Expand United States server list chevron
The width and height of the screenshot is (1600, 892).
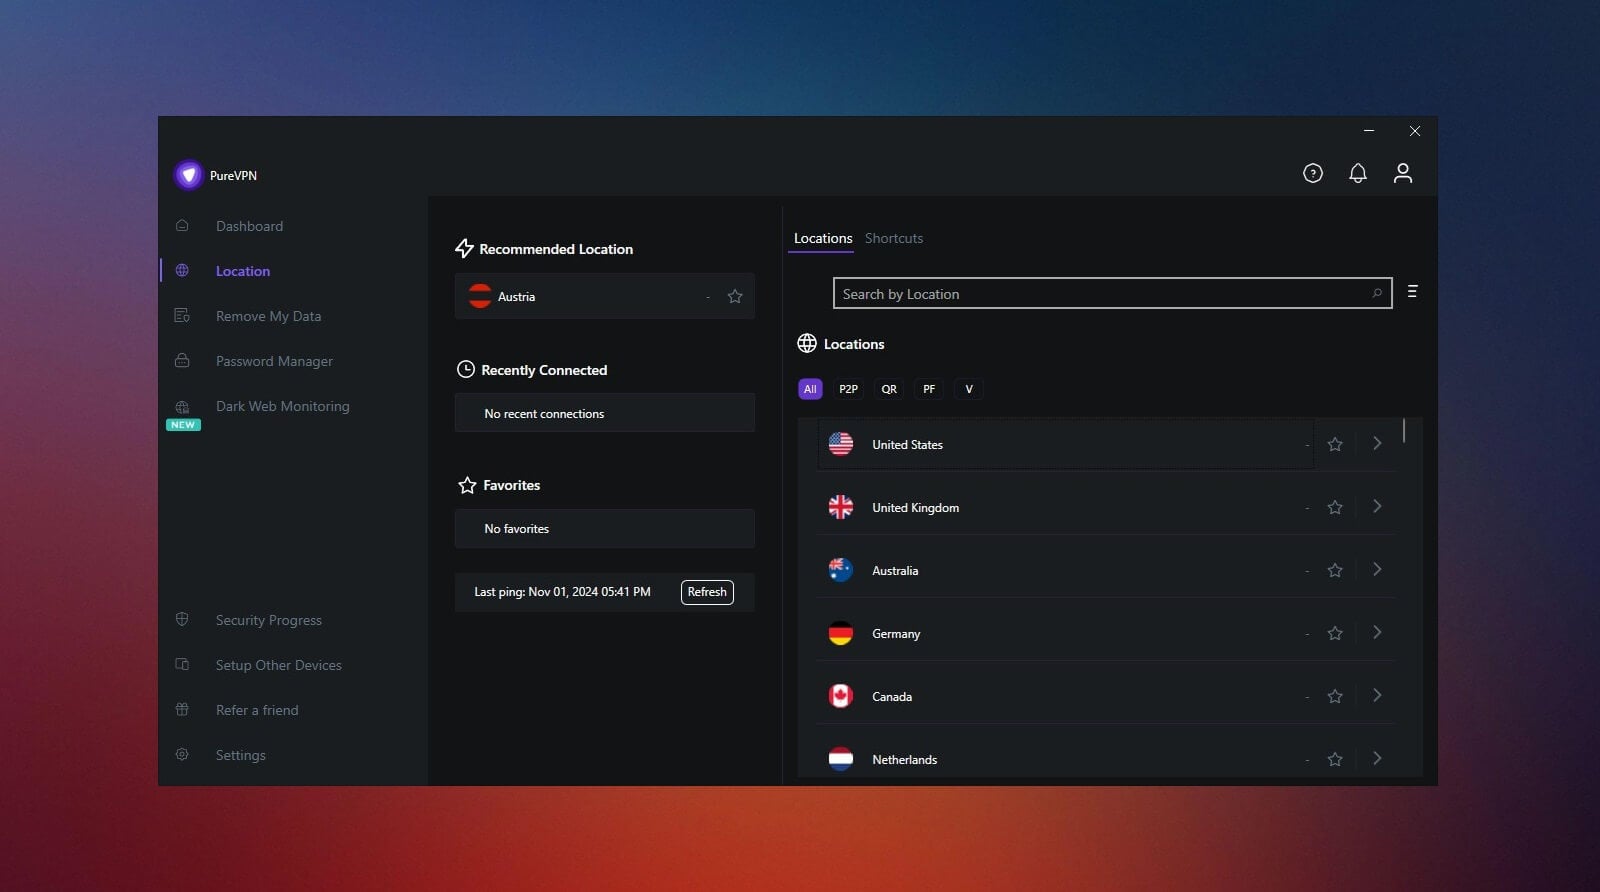1377,443
